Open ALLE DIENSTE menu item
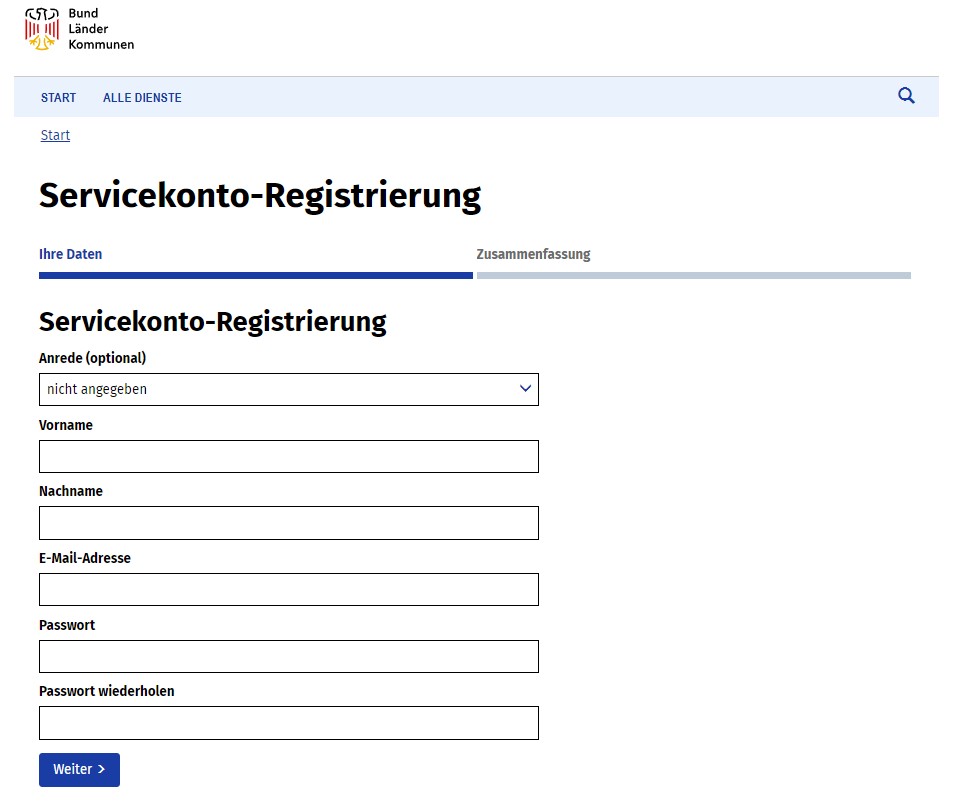963x811 pixels. click(x=142, y=98)
